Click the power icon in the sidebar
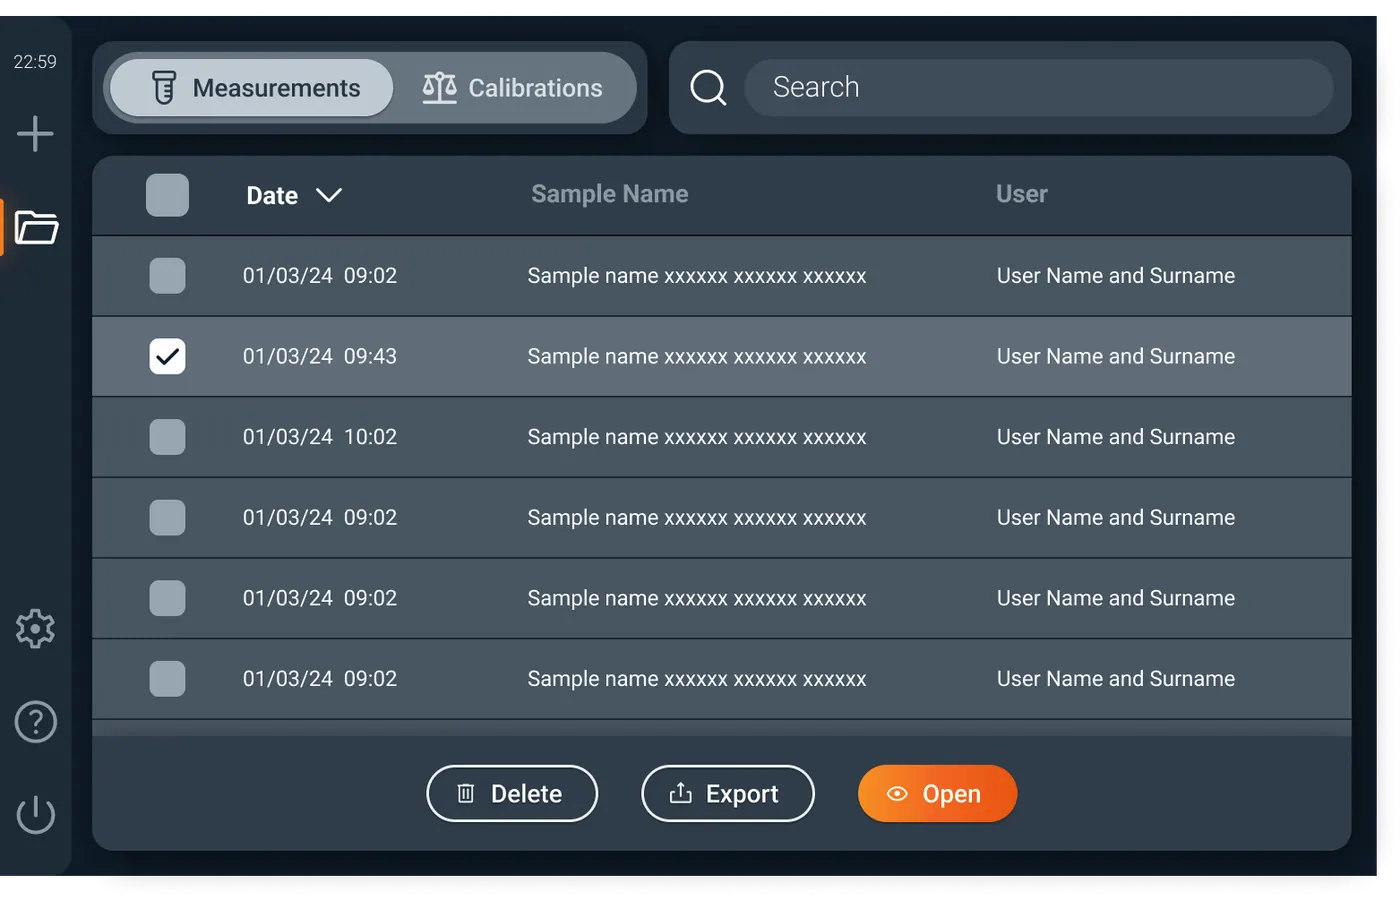The height and width of the screenshot is (899, 1400). pos(35,814)
